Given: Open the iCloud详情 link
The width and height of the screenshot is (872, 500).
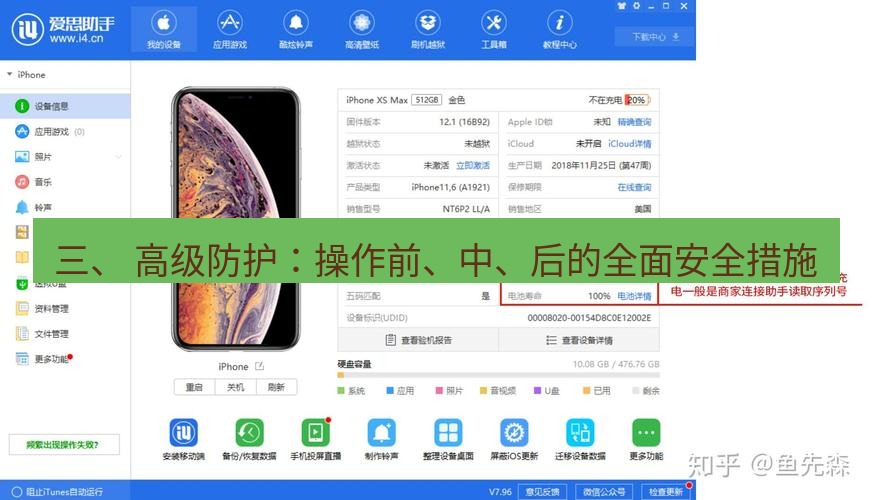Looking at the screenshot, I should 630,143.
